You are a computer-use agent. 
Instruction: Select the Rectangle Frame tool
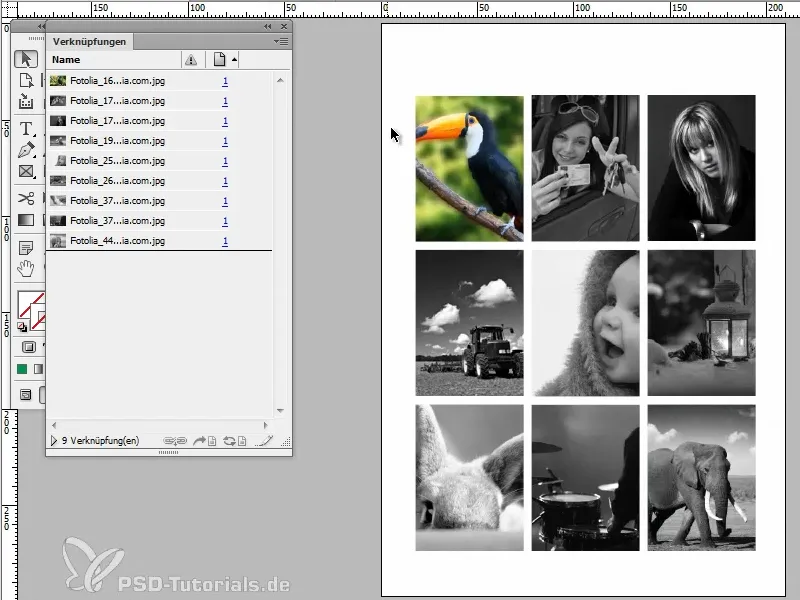[26, 171]
